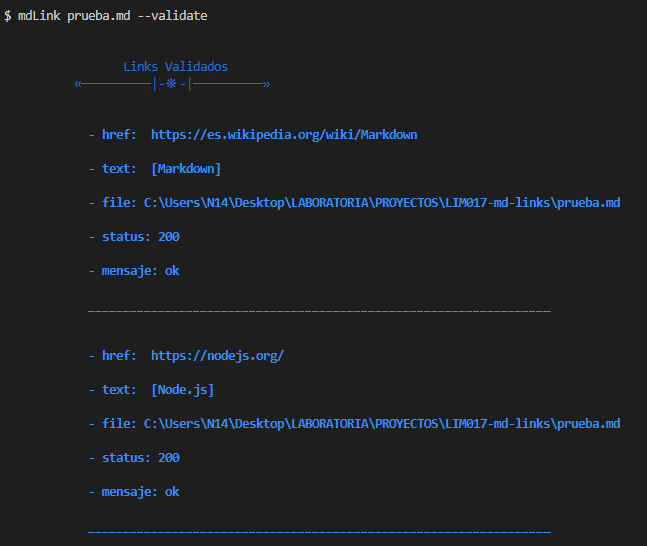The width and height of the screenshot is (647, 546).
Task: Click the dashed separator between the two entries
Action: click(319, 311)
